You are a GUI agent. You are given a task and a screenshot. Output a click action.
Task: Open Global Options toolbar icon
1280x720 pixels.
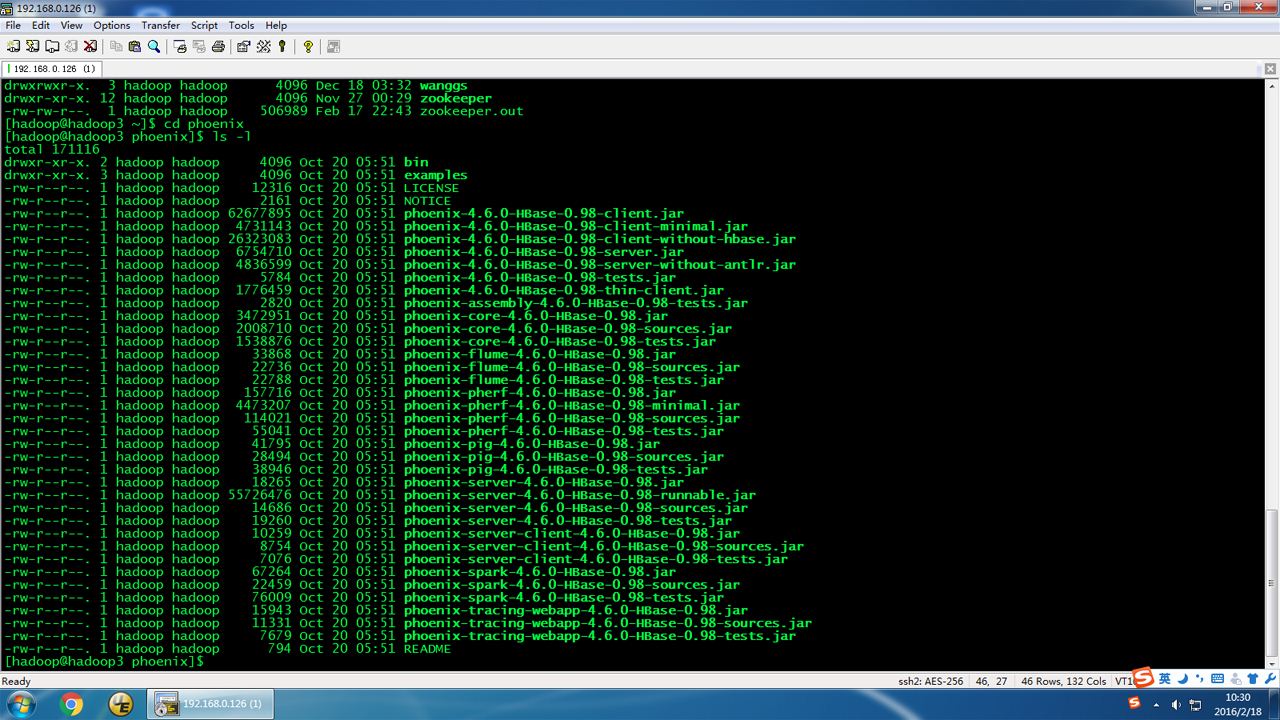click(x=263, y=46)
